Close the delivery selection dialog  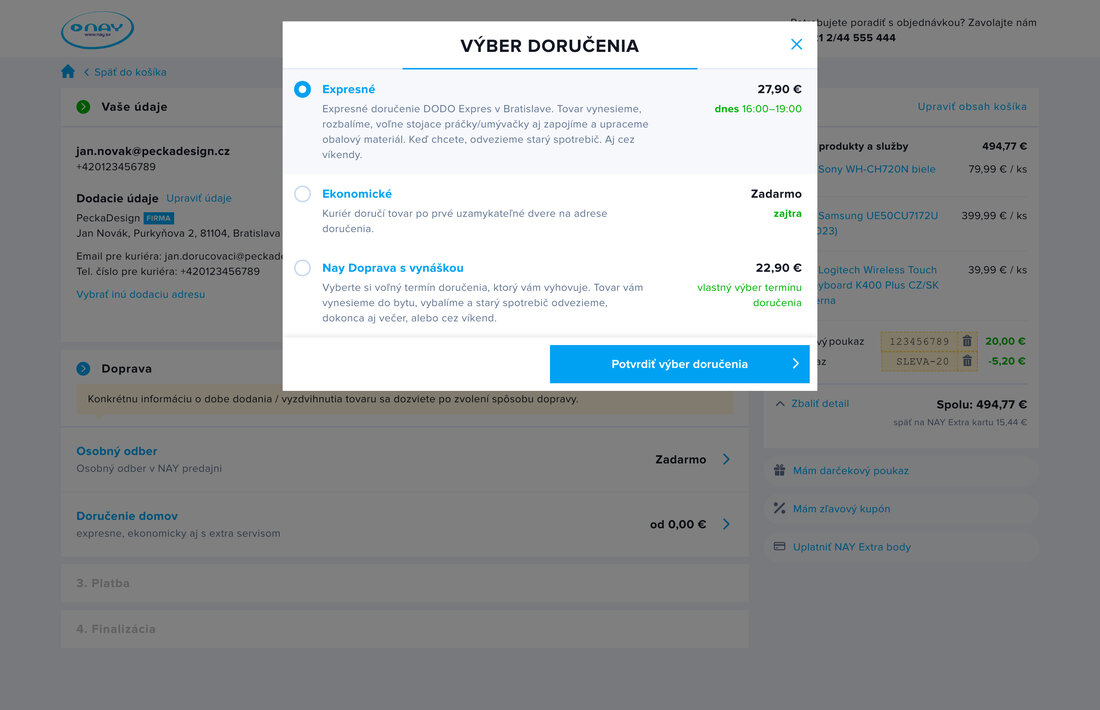click(x=796, y=44)
